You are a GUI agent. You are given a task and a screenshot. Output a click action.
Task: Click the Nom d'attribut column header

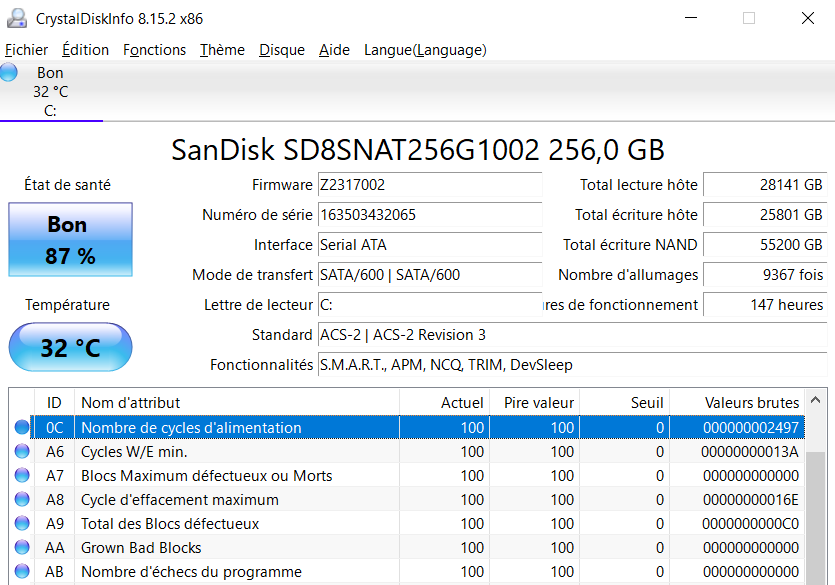[x=237, y=402]
